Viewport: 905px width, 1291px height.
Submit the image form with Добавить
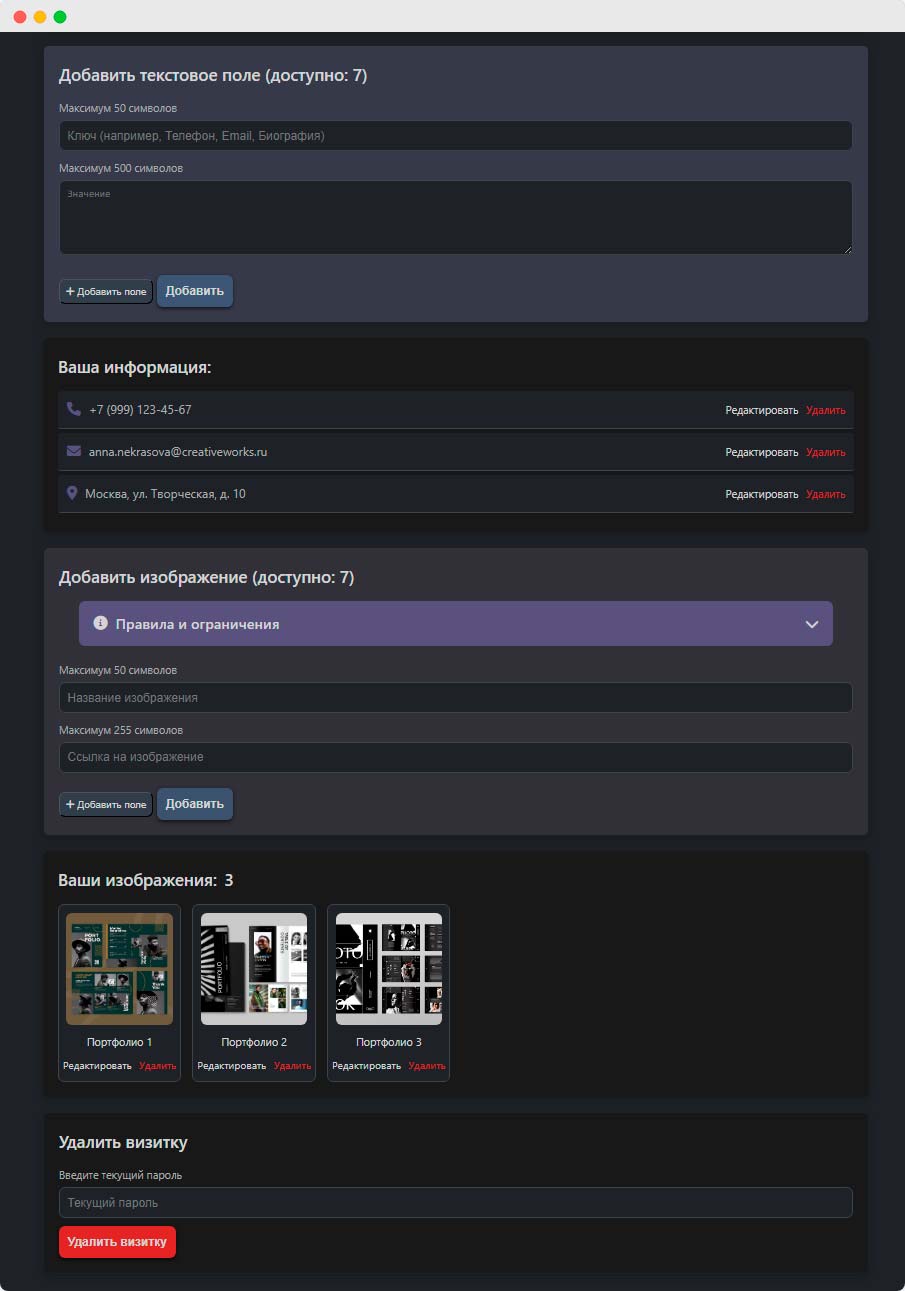tap(194, 804)
